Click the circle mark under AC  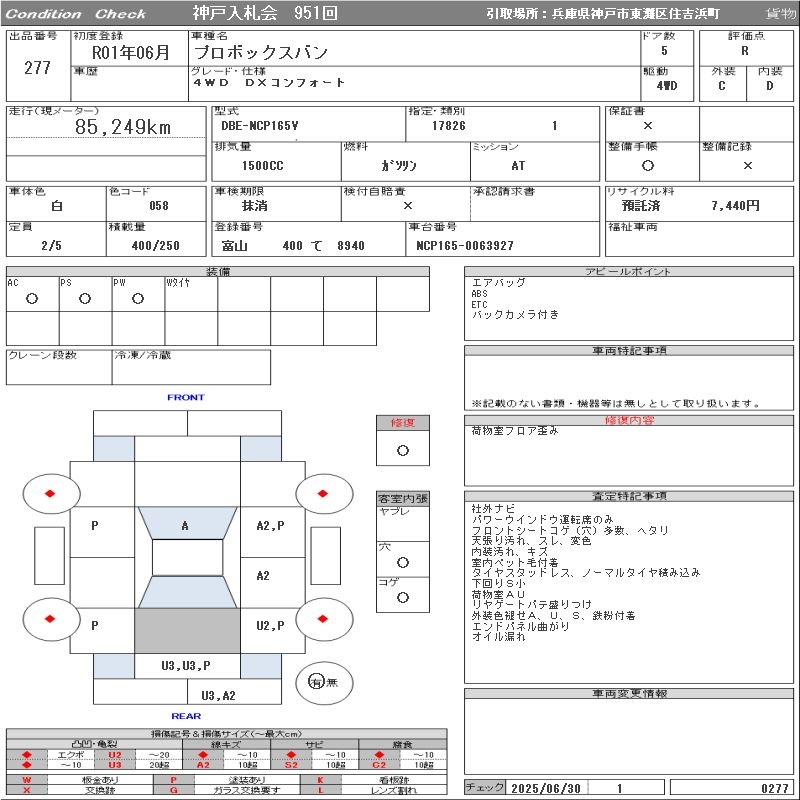pos(32,299)
